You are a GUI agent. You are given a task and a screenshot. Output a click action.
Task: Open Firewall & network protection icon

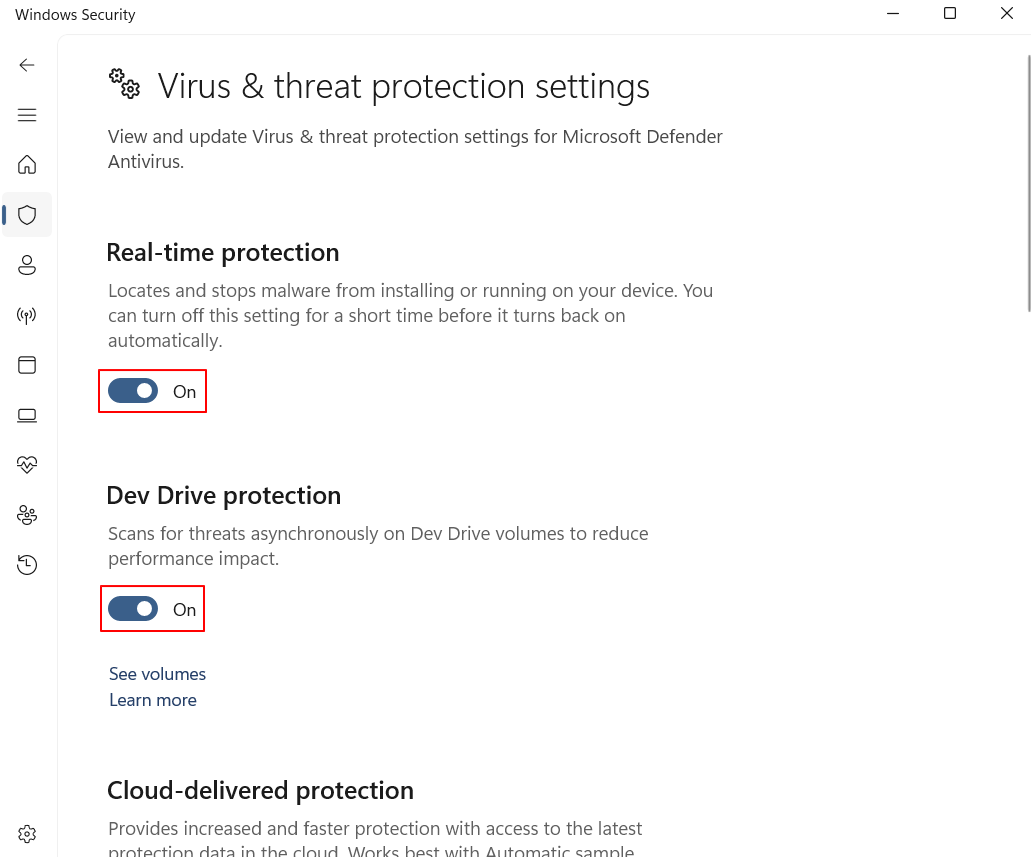pos(27,316)
